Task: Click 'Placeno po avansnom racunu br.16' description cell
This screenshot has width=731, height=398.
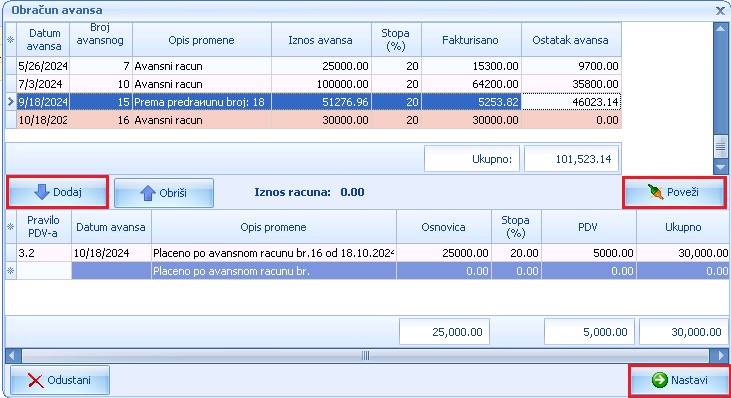Action: [x=274, y=253]
